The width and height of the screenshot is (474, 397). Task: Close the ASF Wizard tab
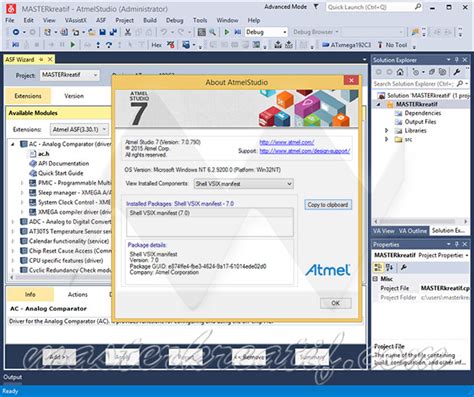[50, 59]
